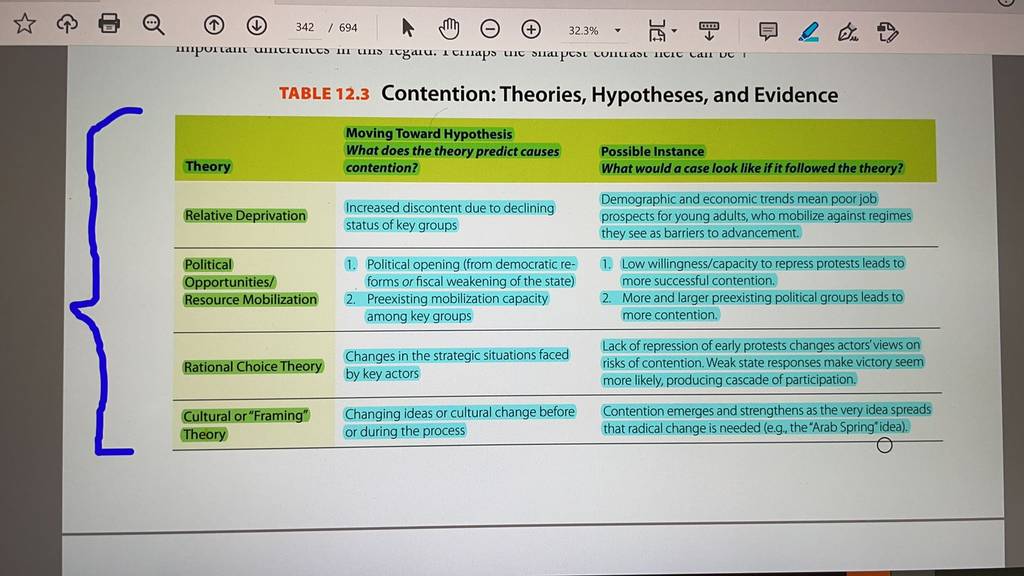Click the stamp edit tool icon
1024x576 pixels.
pyautogui.click(x=888, y=32)
